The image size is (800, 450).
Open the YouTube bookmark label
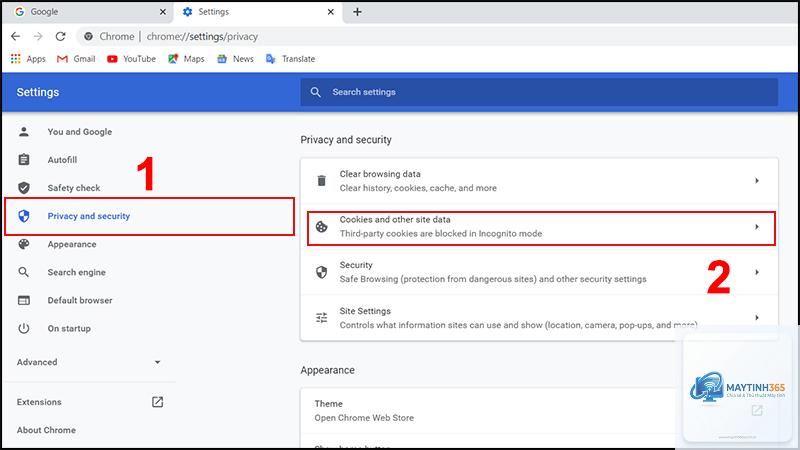139,59
